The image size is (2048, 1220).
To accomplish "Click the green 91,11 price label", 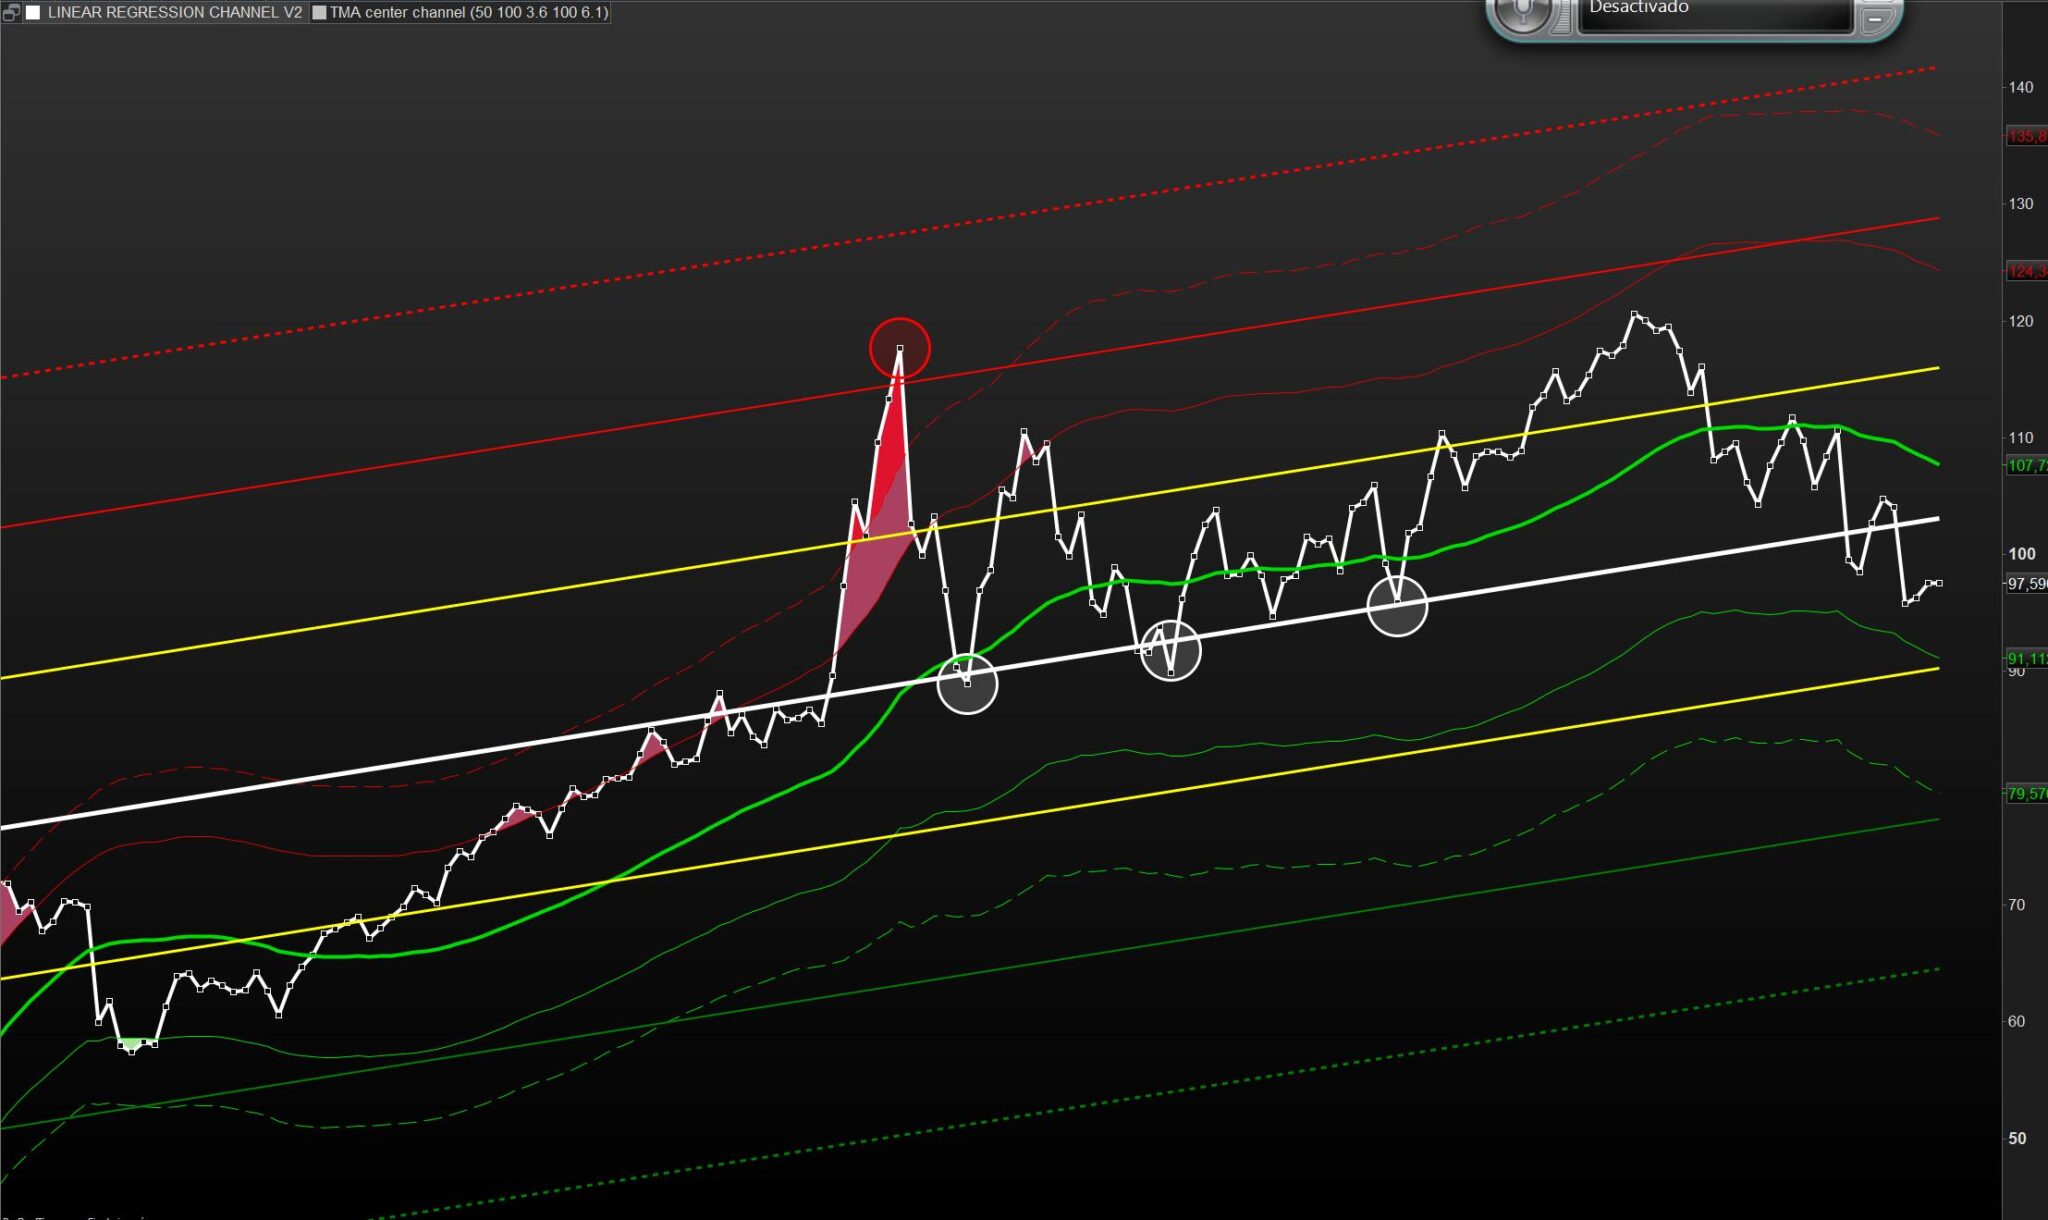I will [2026, 658].
